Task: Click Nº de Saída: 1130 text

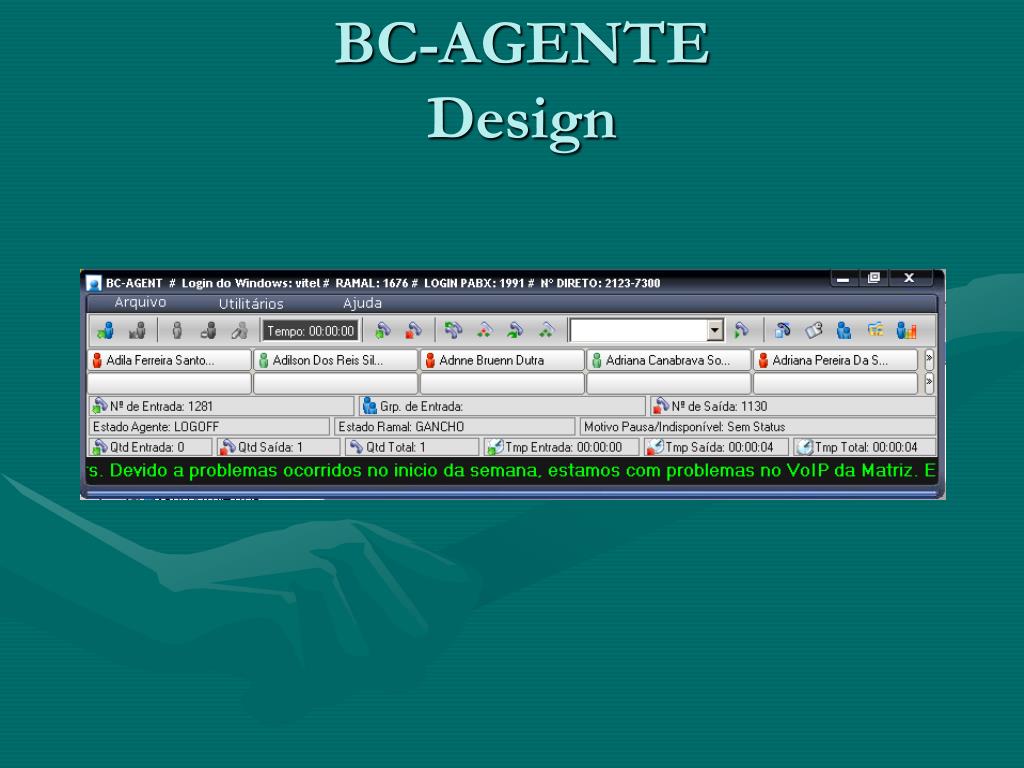Action: [x=720, y=406]
